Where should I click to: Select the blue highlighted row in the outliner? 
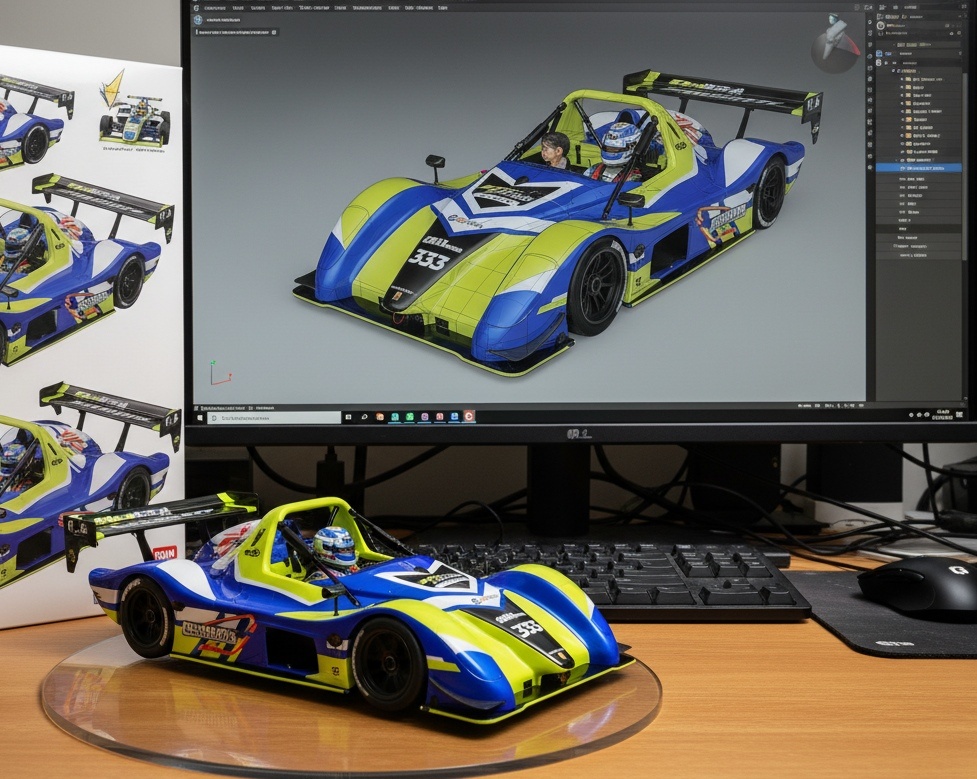(x=918, y=168)
